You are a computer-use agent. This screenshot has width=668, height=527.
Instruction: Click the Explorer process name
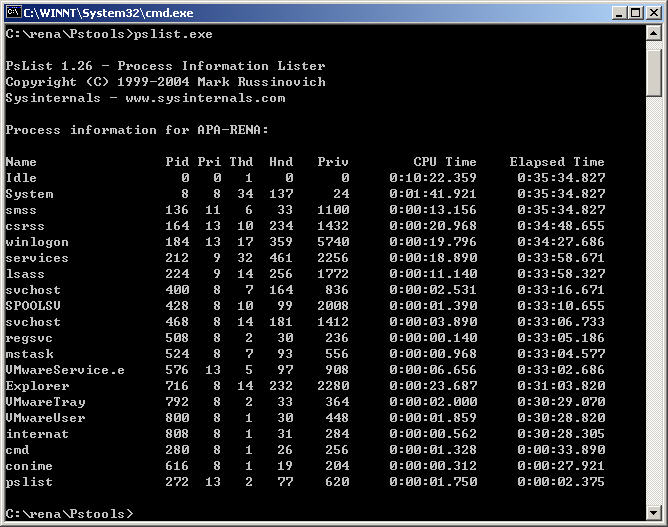37,386
